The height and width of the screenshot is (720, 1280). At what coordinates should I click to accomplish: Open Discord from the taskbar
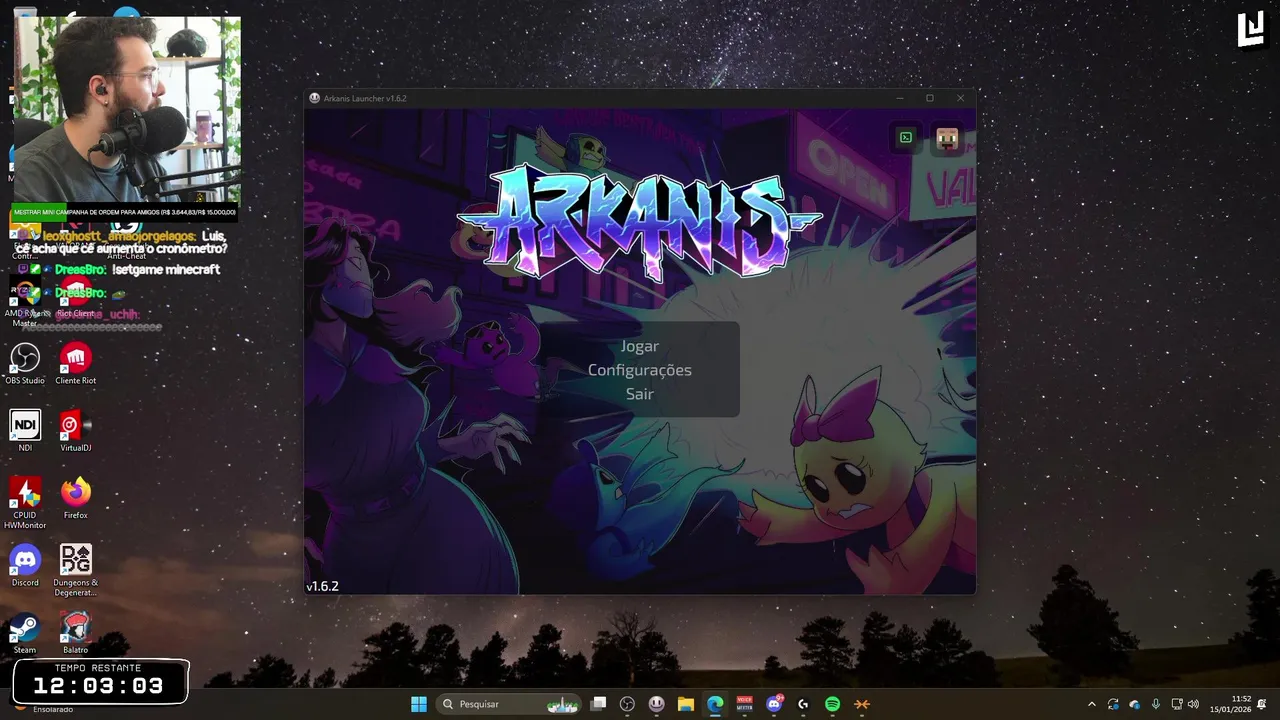pyautogui.click(x=774, y=704)
